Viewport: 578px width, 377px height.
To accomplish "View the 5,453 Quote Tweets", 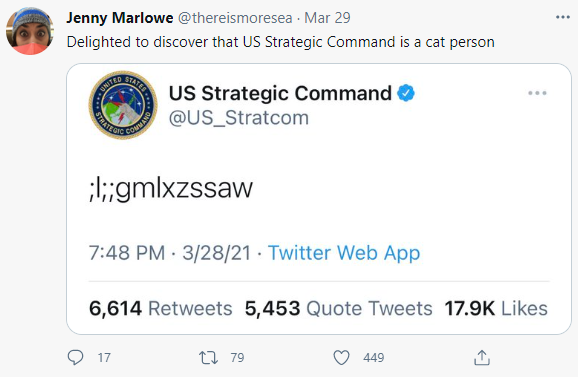I will 338,308.
